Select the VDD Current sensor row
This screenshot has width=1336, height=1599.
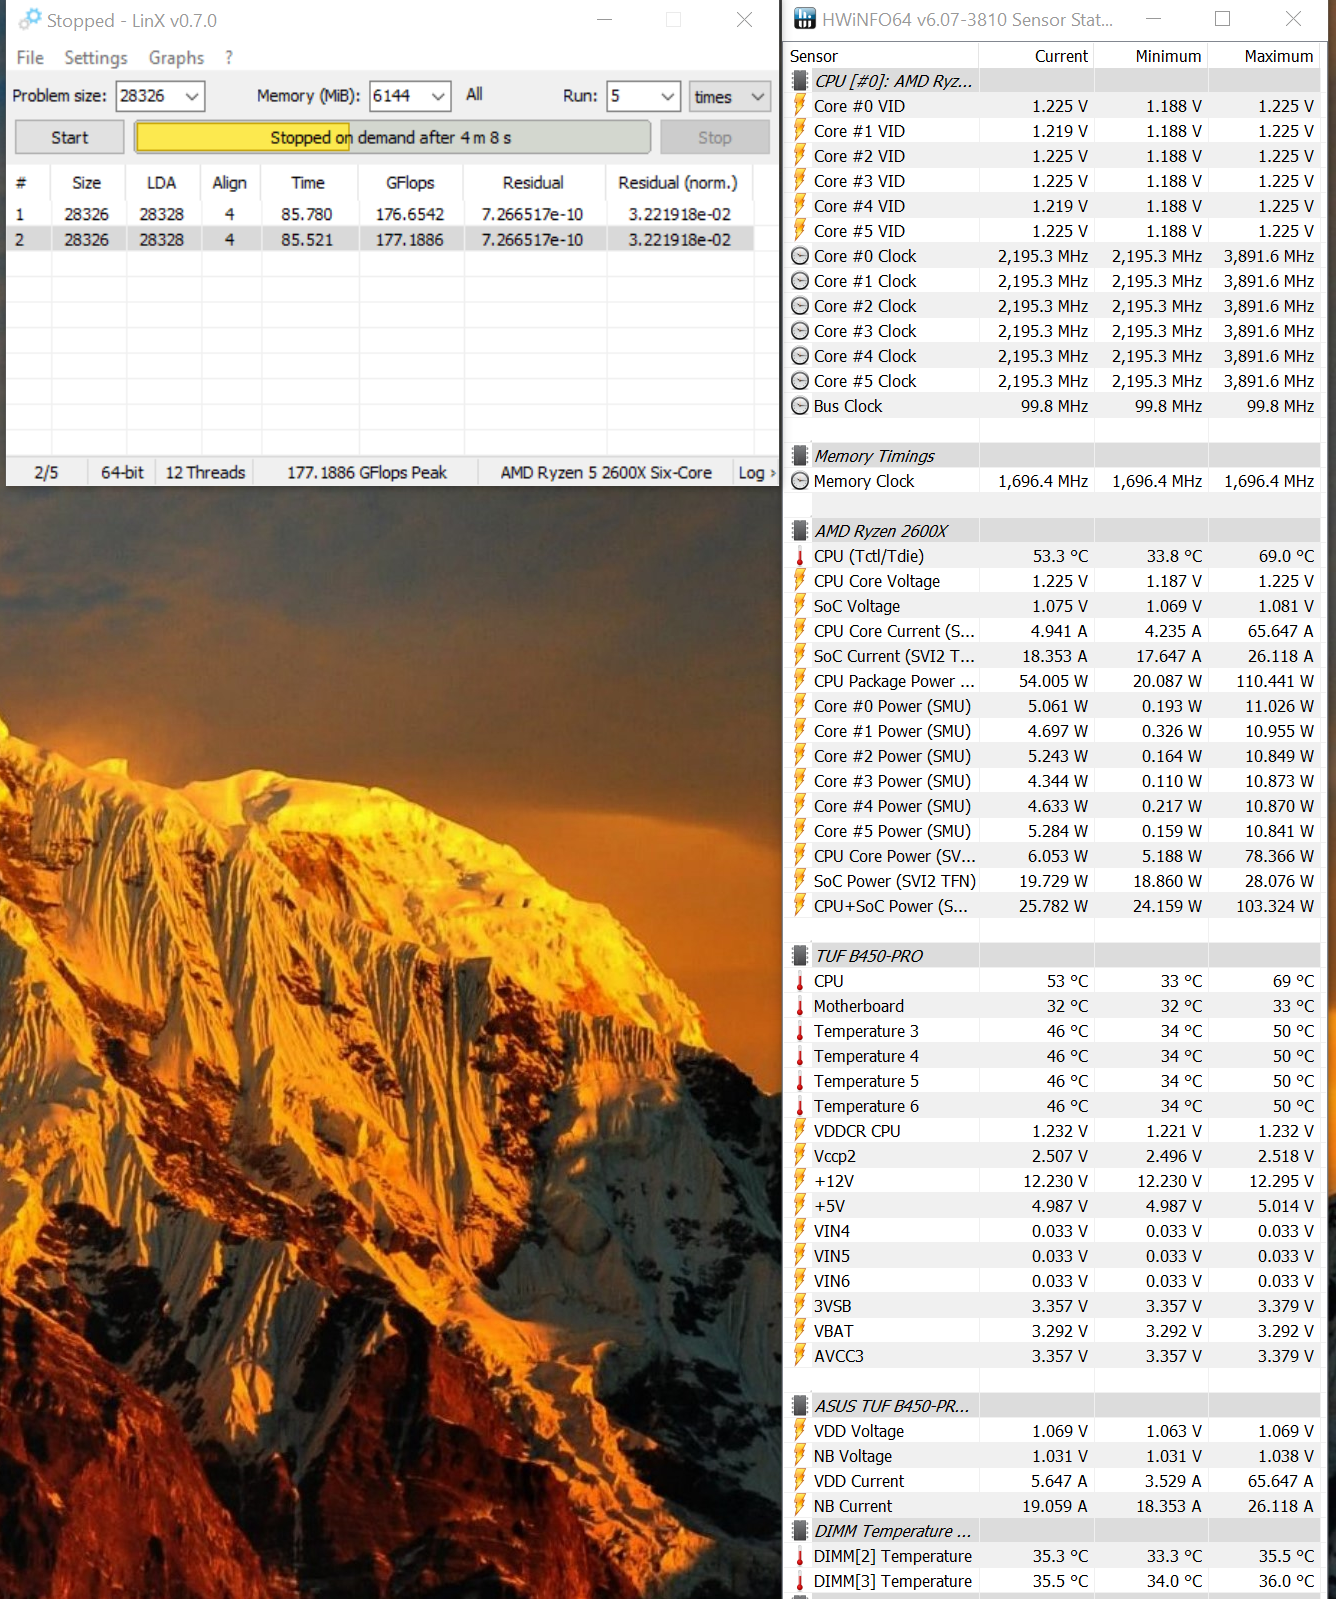pyautogui.click(x=1054, y=1481)
